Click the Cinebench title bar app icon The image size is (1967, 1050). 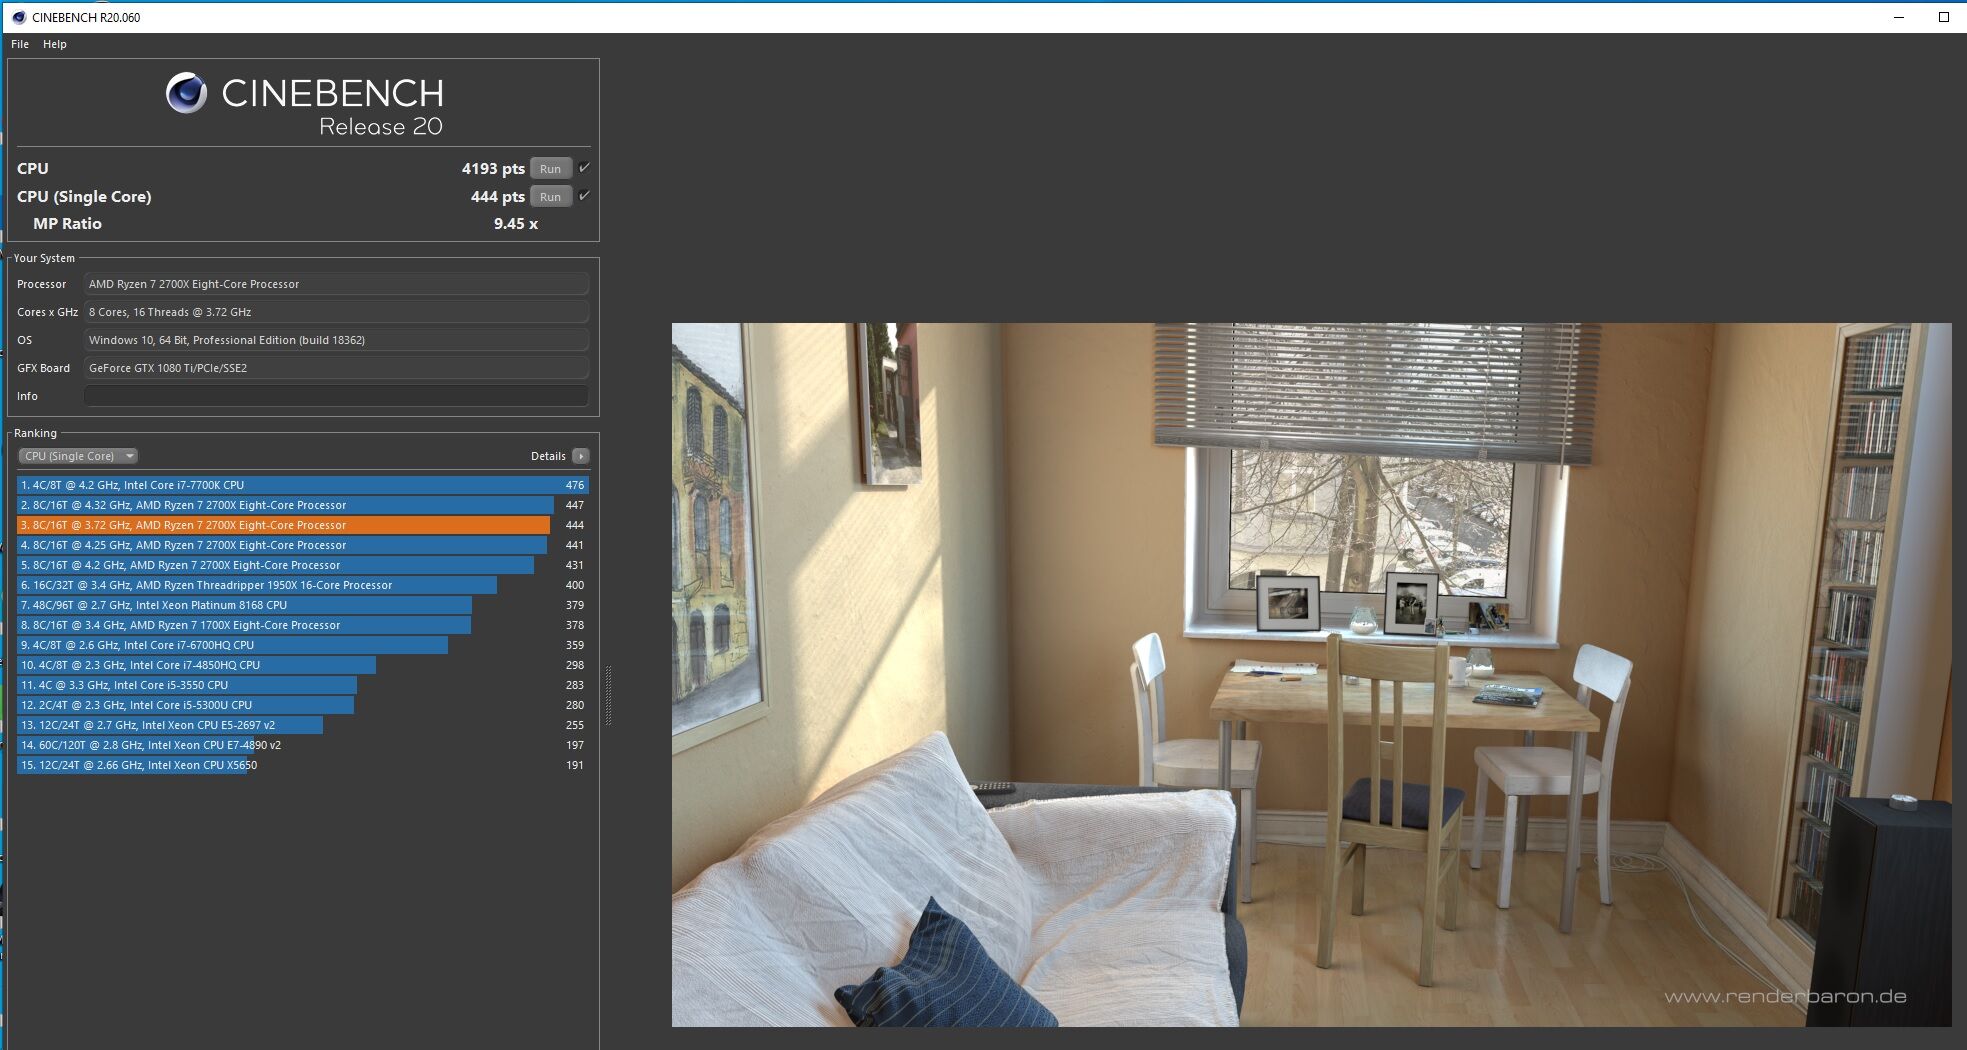point(18,17)
